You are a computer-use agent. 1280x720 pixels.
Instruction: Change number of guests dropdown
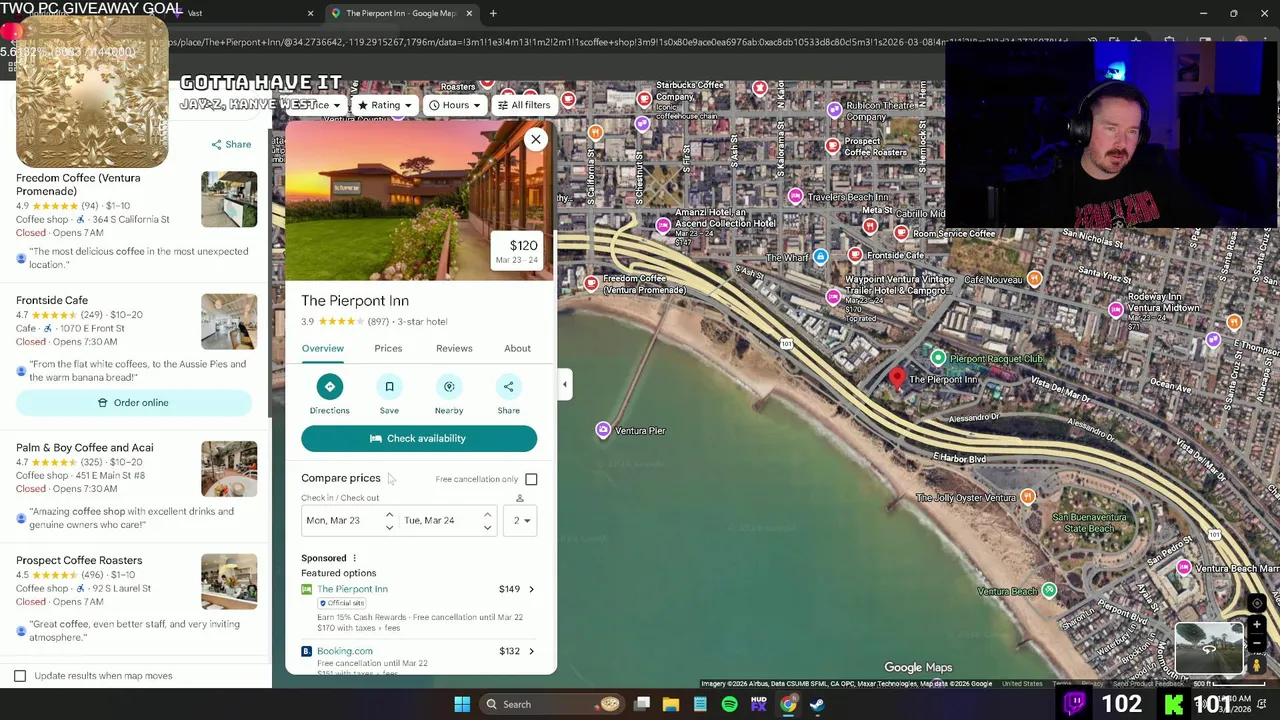coord(521,520)
